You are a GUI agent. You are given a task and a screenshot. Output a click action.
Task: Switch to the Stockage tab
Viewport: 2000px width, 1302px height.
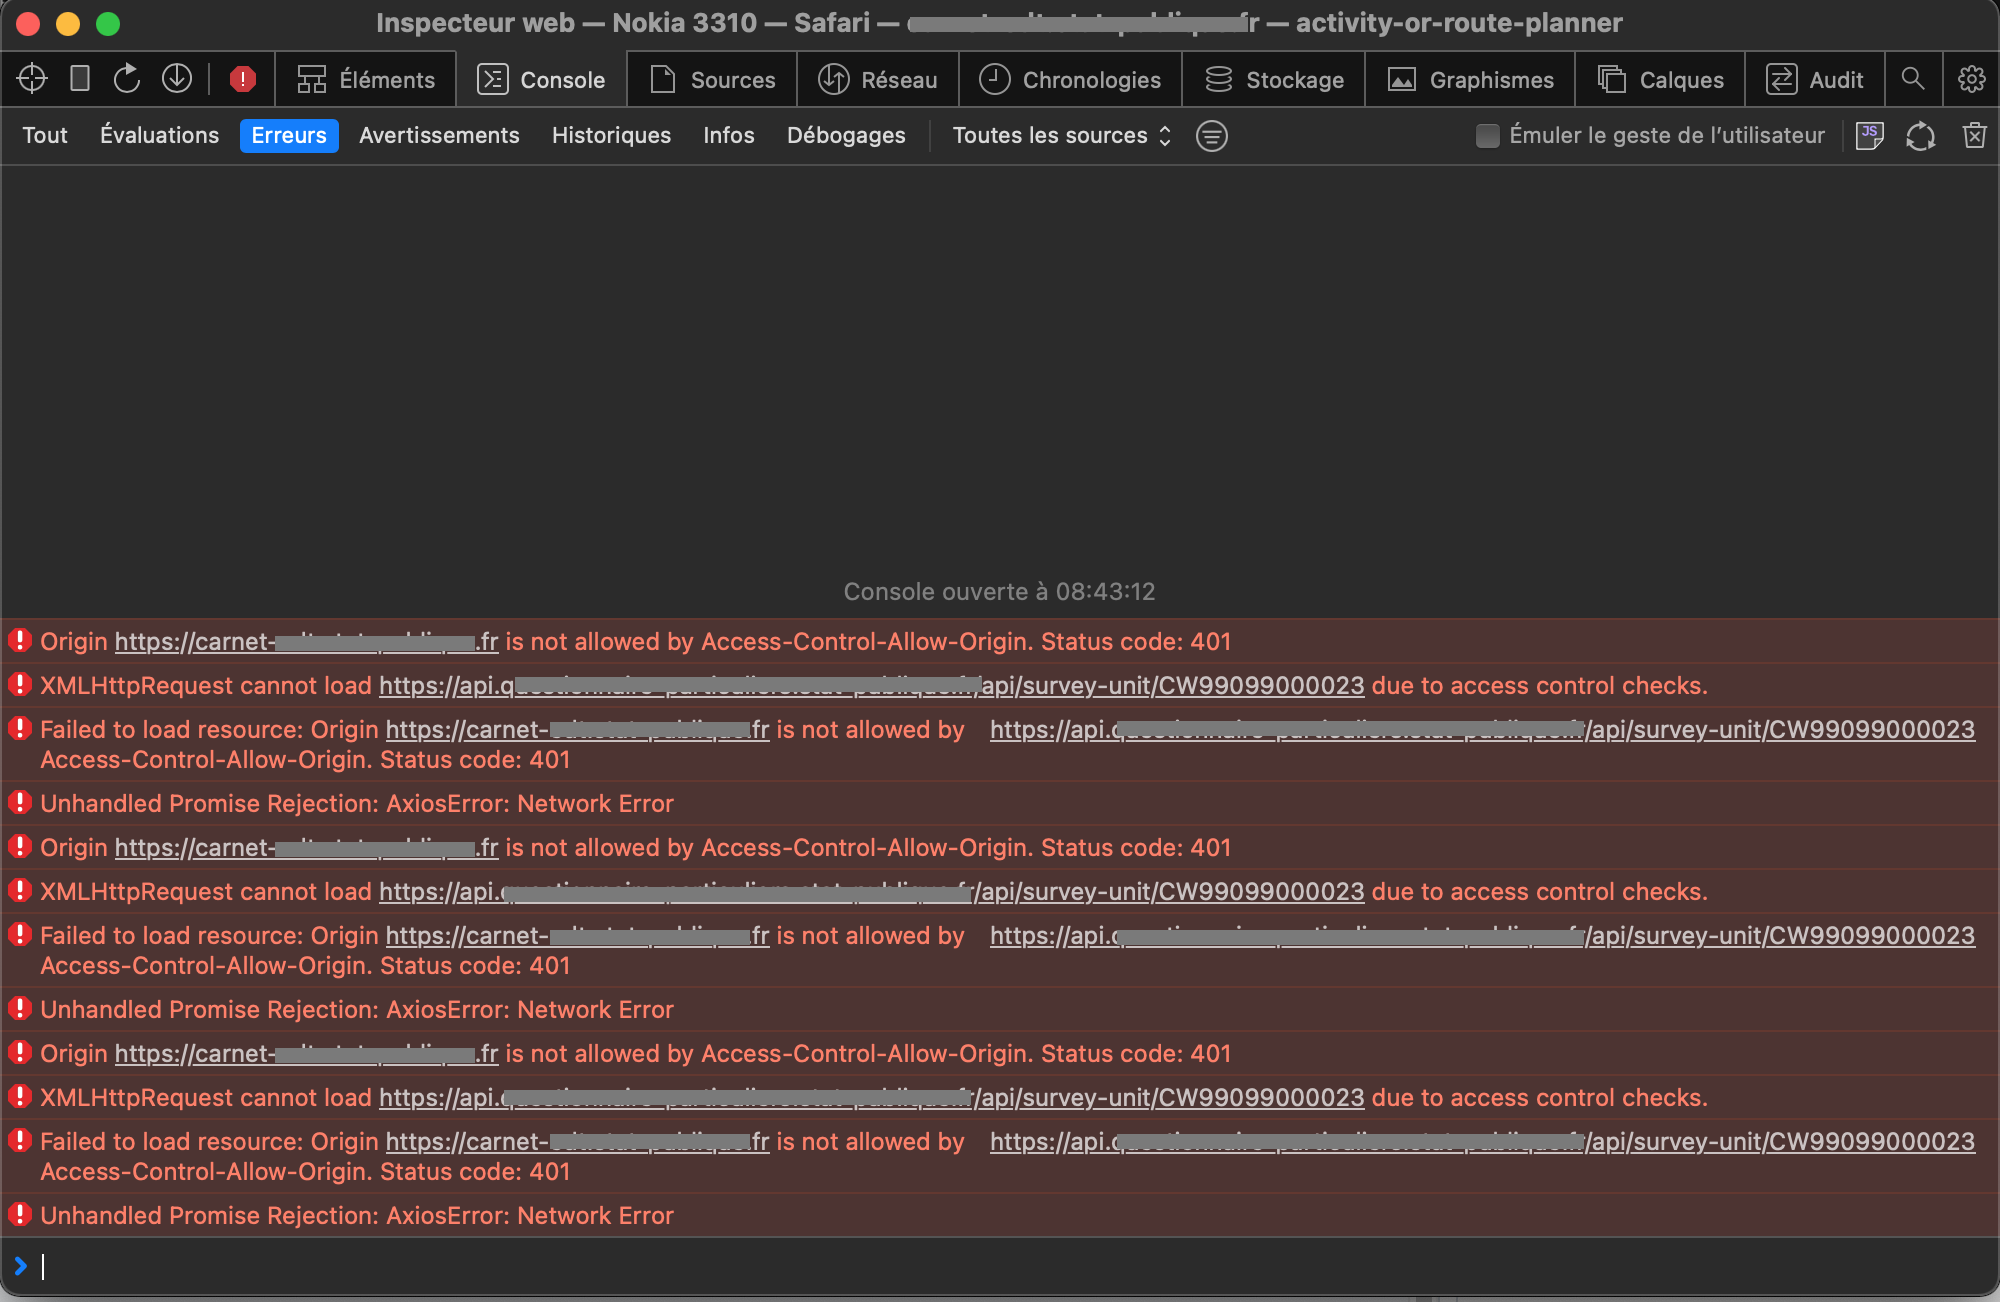[x=1274, y=79]
